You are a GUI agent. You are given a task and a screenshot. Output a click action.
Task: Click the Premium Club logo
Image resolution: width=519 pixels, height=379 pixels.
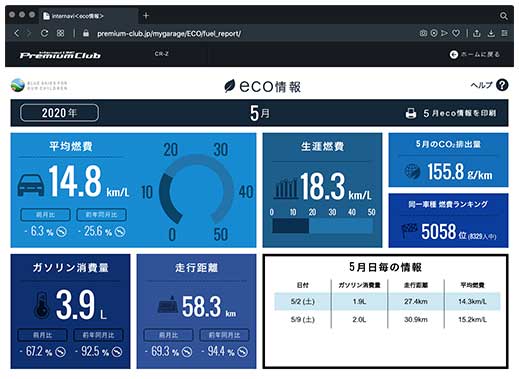tap(60, 55)
